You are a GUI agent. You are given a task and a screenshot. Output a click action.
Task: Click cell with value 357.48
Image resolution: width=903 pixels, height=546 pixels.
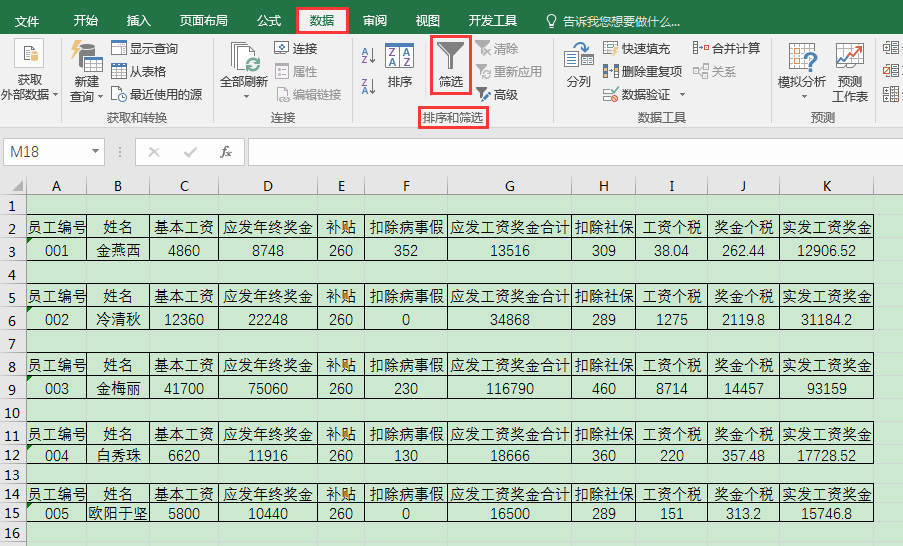tap(743, 456)
